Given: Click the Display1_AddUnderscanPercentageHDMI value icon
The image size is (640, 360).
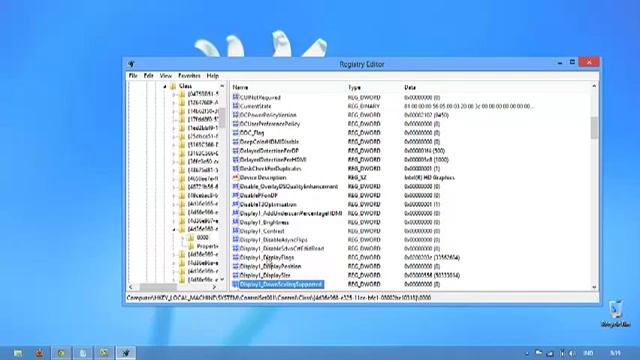Looking at the screenshot, I should (x=236, y=213).
